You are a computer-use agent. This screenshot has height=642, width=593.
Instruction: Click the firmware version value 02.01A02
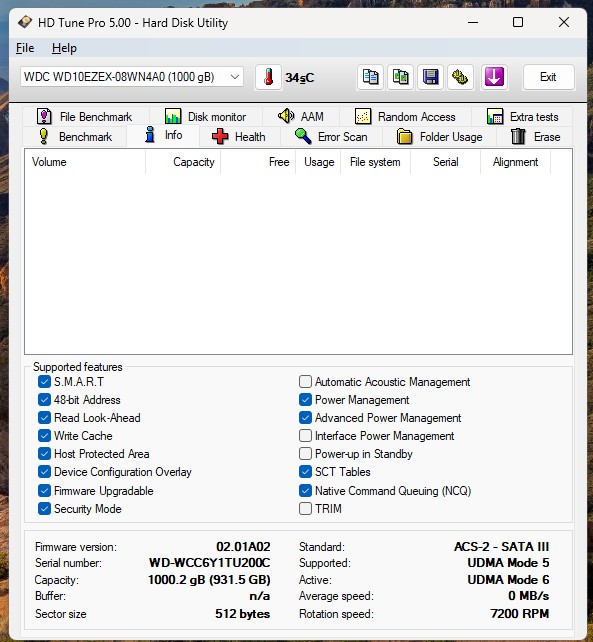(243, 547)
